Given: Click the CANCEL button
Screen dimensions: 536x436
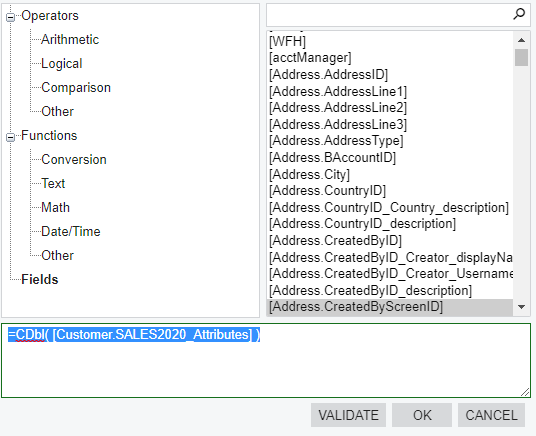Looking at the screenshot, I should (491, 415).
